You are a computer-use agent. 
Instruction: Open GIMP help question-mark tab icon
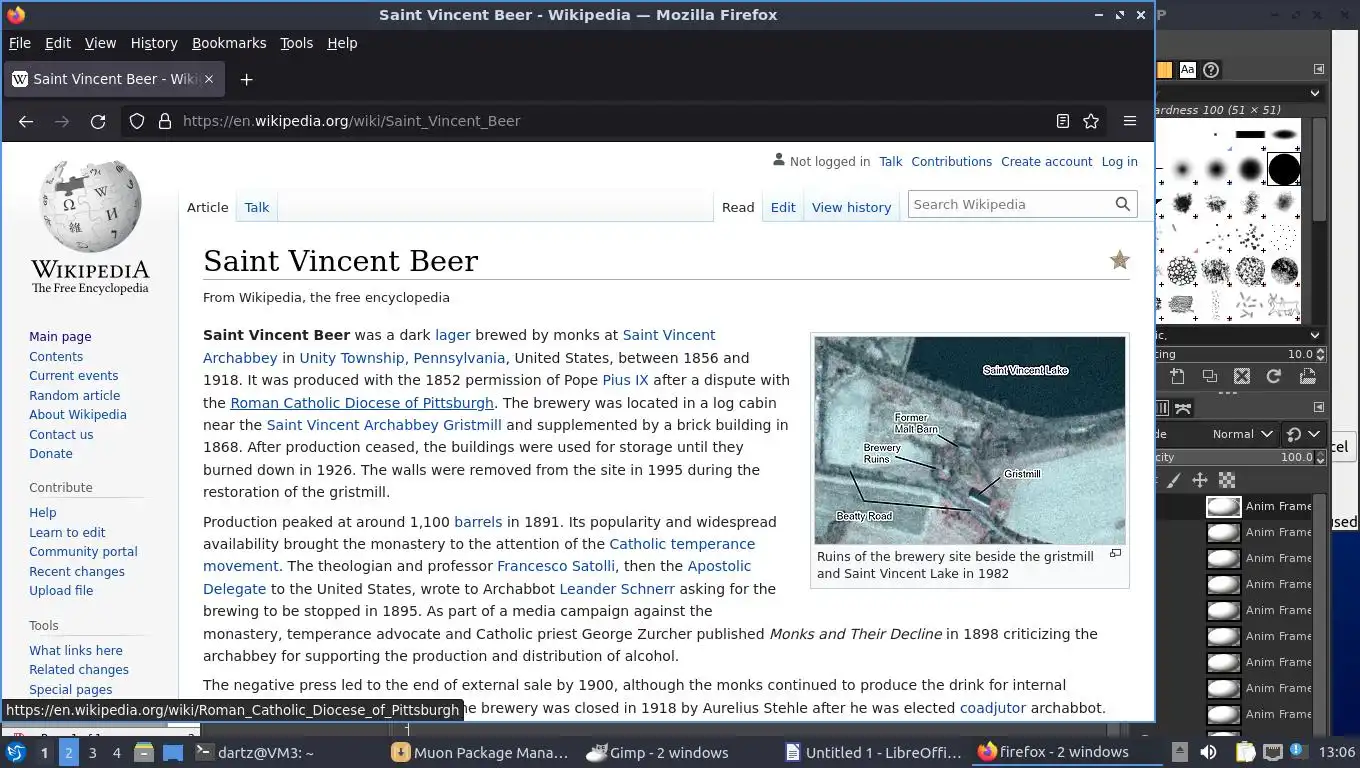coord(1211,70)
